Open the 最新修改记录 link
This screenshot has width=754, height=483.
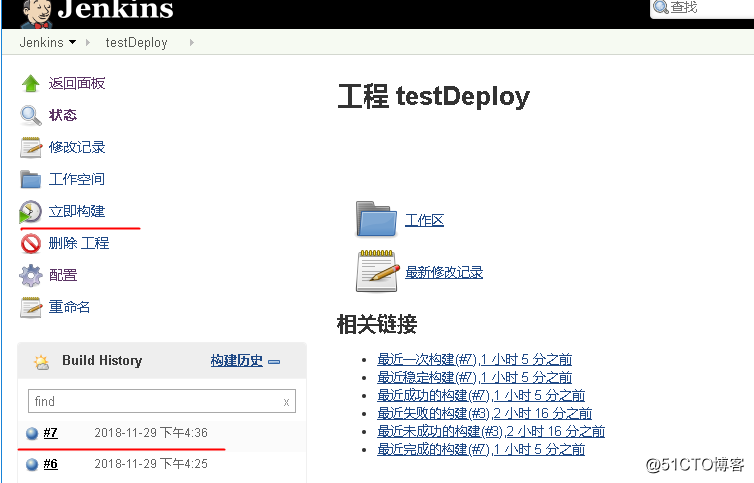(x=444, y=272)
